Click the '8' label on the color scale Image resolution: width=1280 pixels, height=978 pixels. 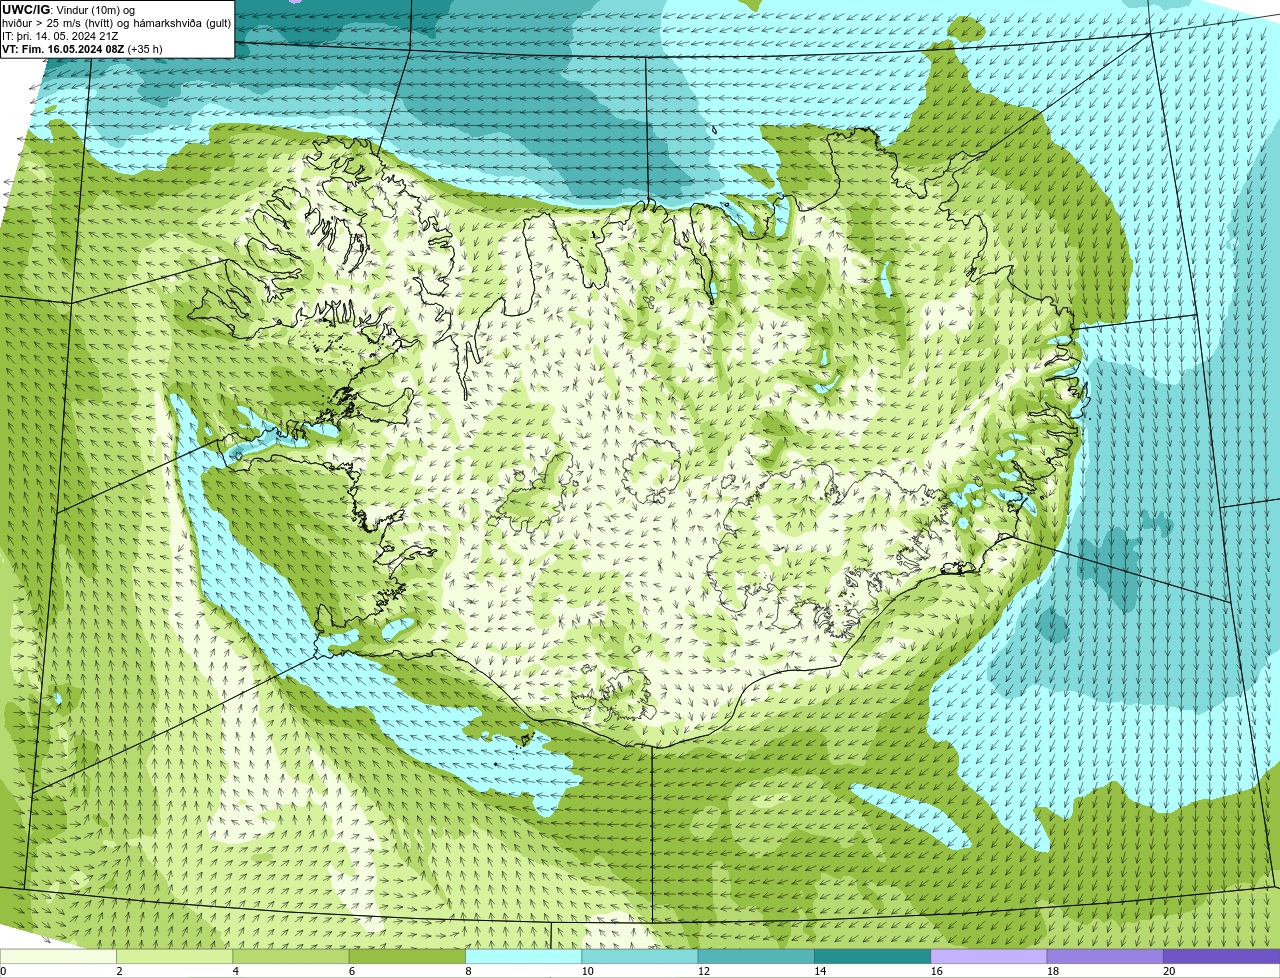[468, 971]
